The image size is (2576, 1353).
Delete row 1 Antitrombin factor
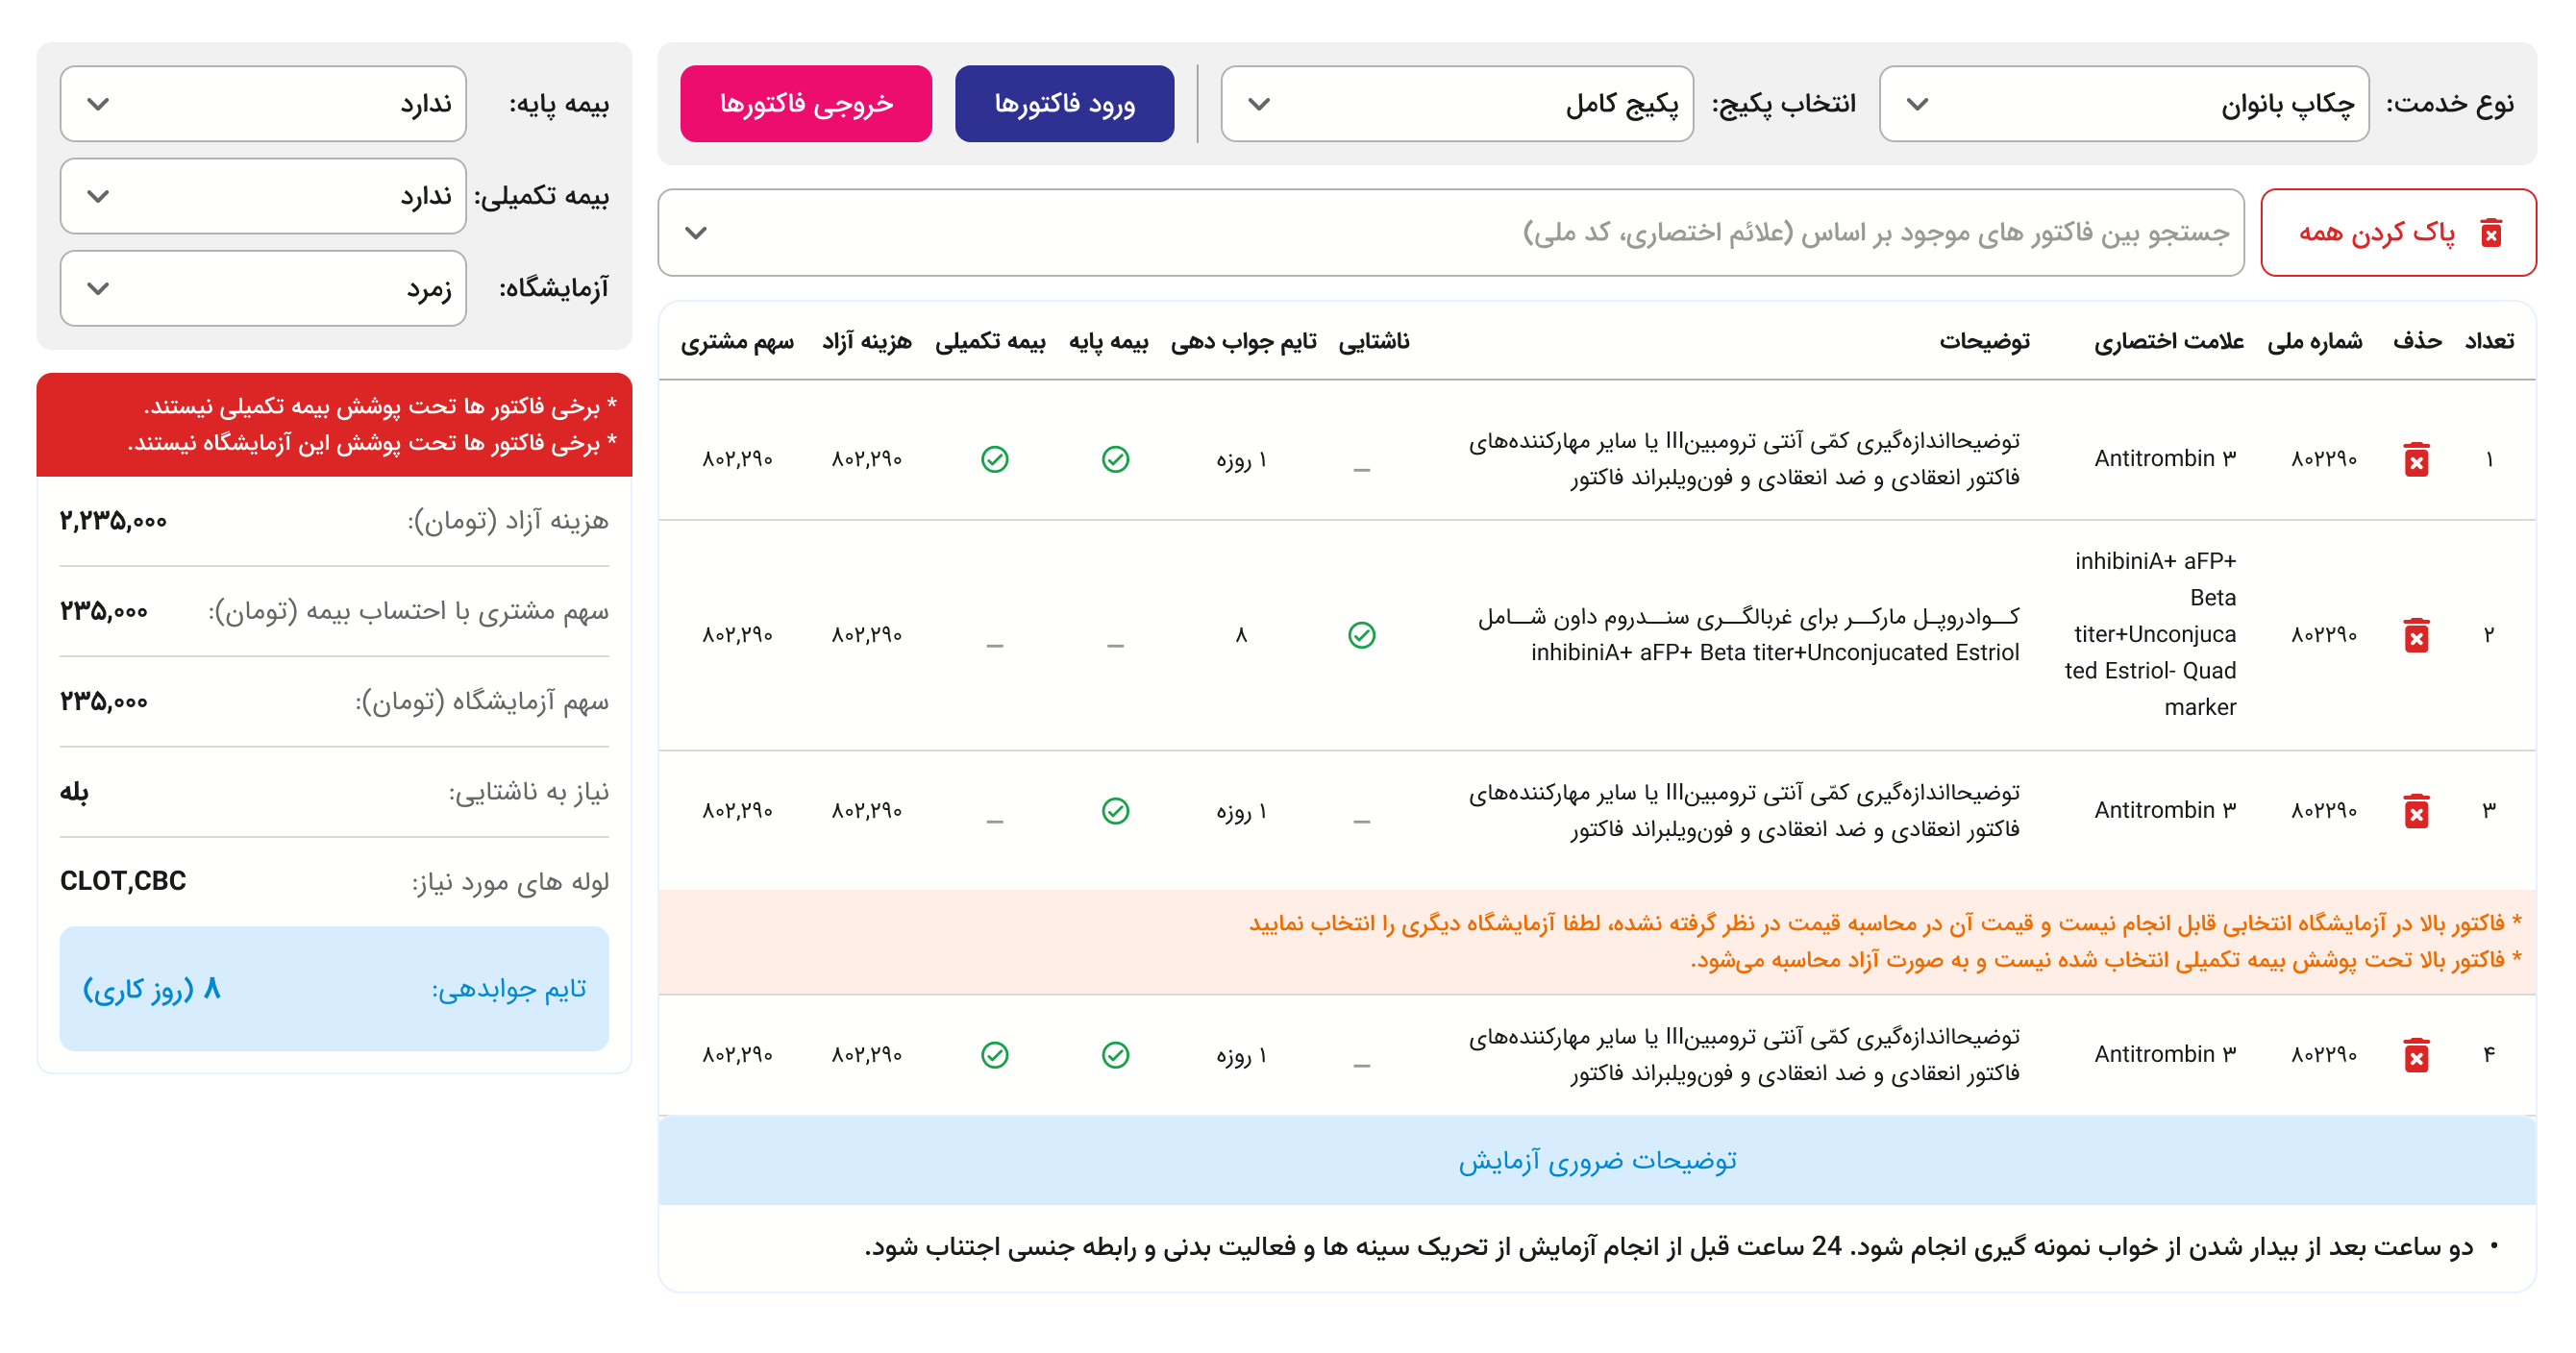(2416, 459)
